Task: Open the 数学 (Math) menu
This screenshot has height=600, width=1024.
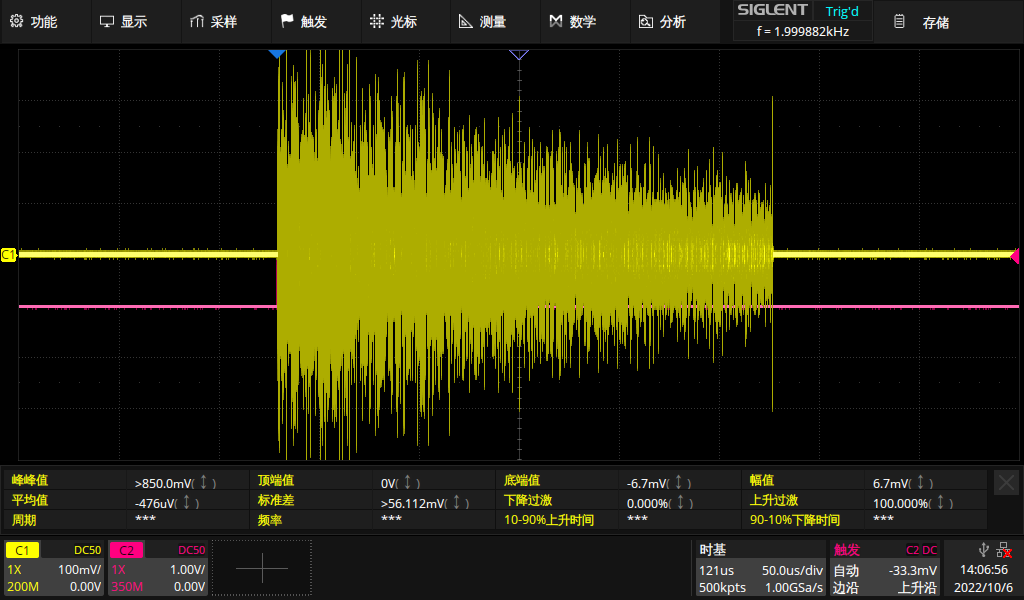Action: pos(572,22)
